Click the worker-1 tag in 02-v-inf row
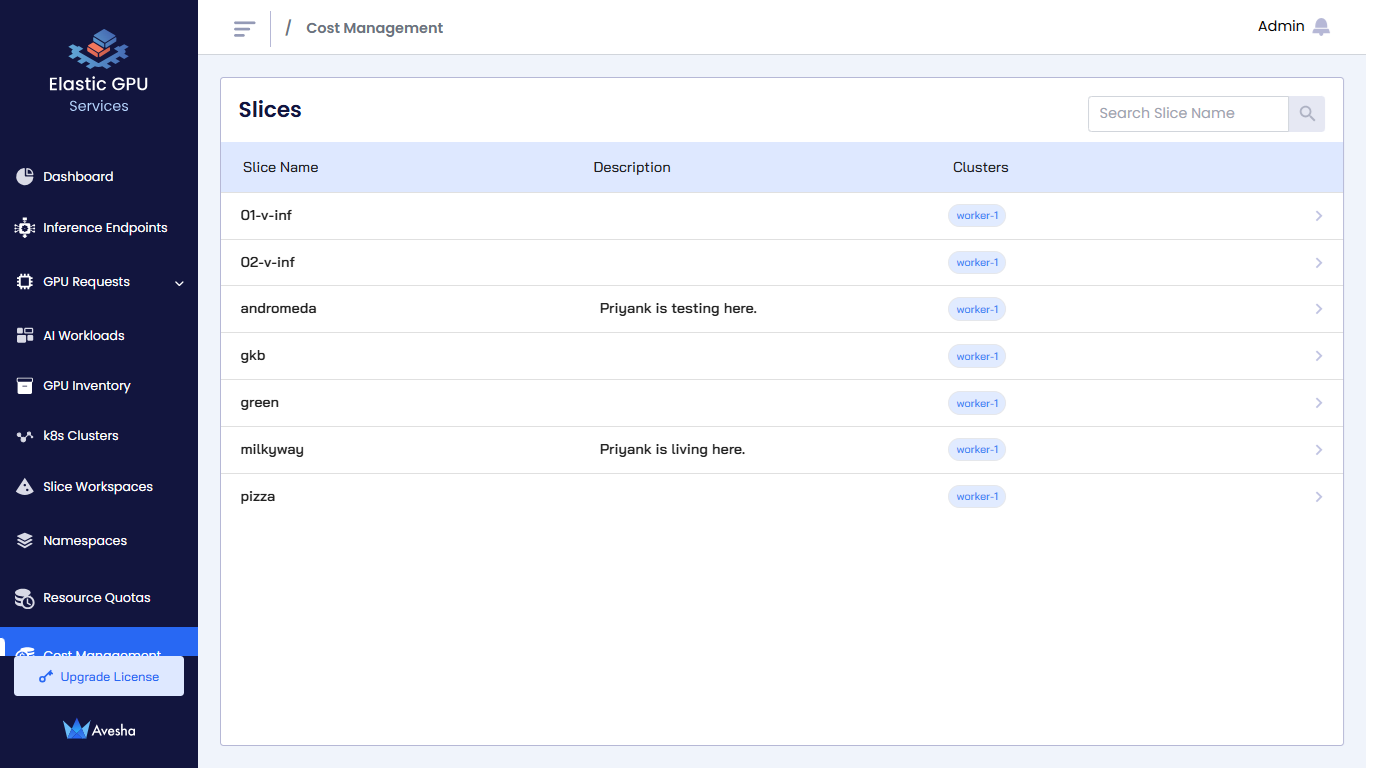The image size is (1375, 782). point(977,263)
